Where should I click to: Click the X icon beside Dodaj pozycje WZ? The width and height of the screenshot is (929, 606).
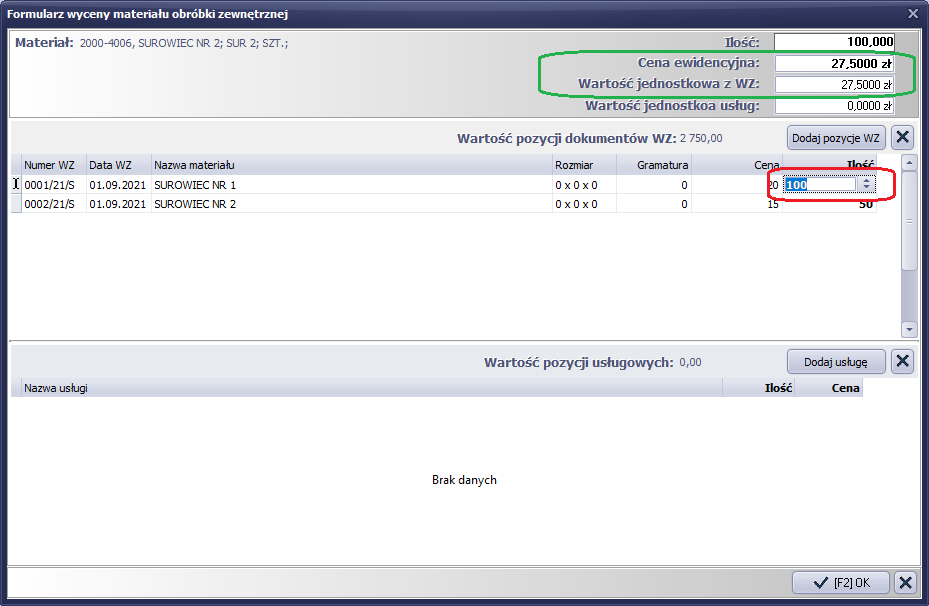pos(901,138)
